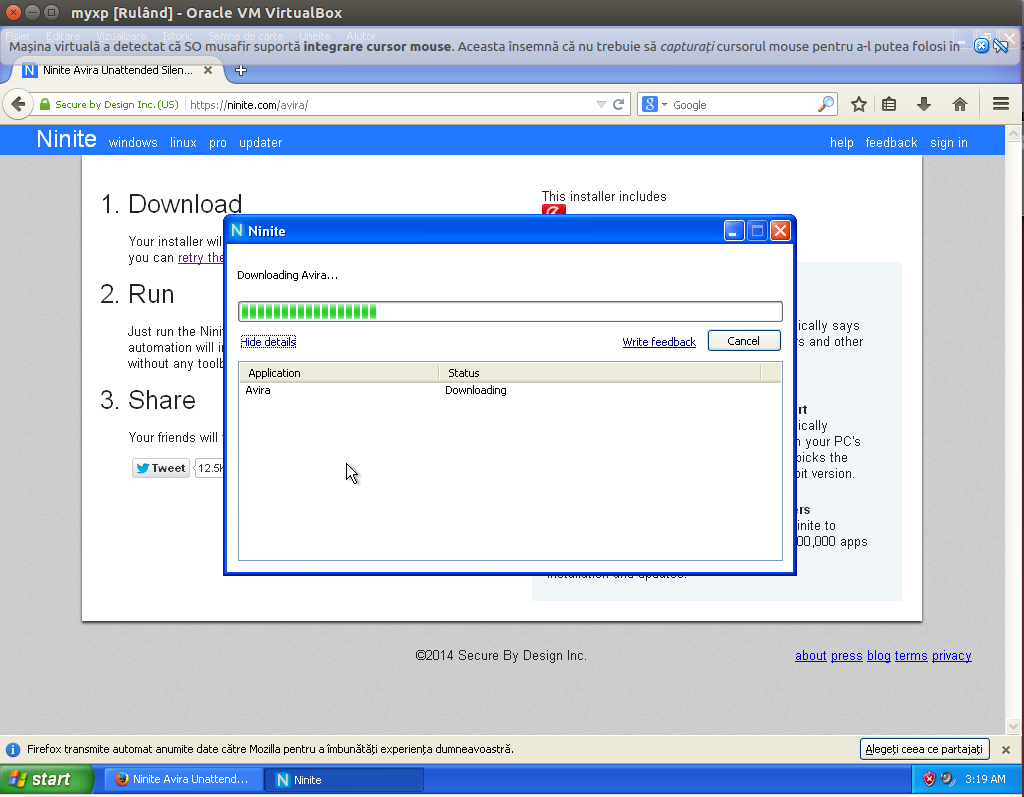Open the help link in Ninite header
The width and height of the screenshot is (1024, 797).
[x=841, y=142]
